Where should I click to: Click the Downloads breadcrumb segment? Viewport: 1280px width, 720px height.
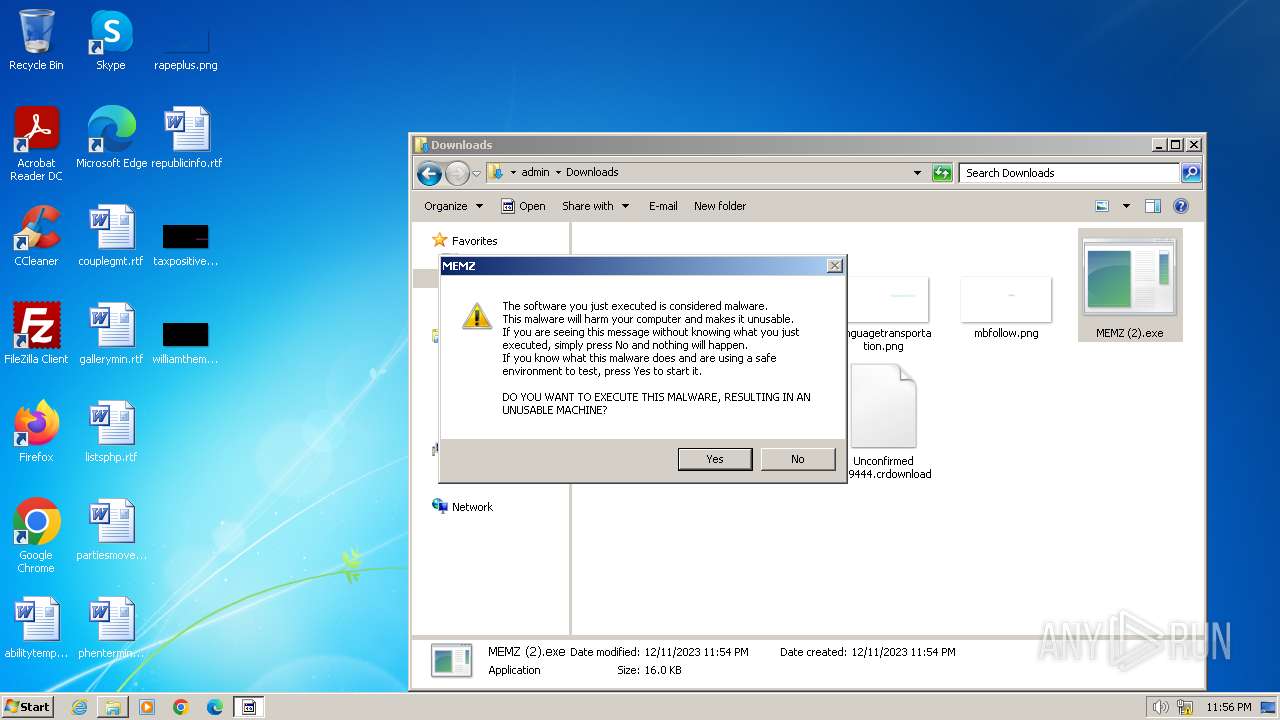point(592,172)
